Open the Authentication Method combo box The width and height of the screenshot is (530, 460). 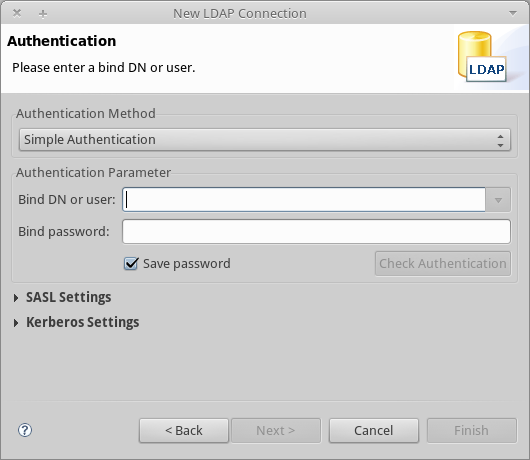pyautogui.click(x=265, y=140)
